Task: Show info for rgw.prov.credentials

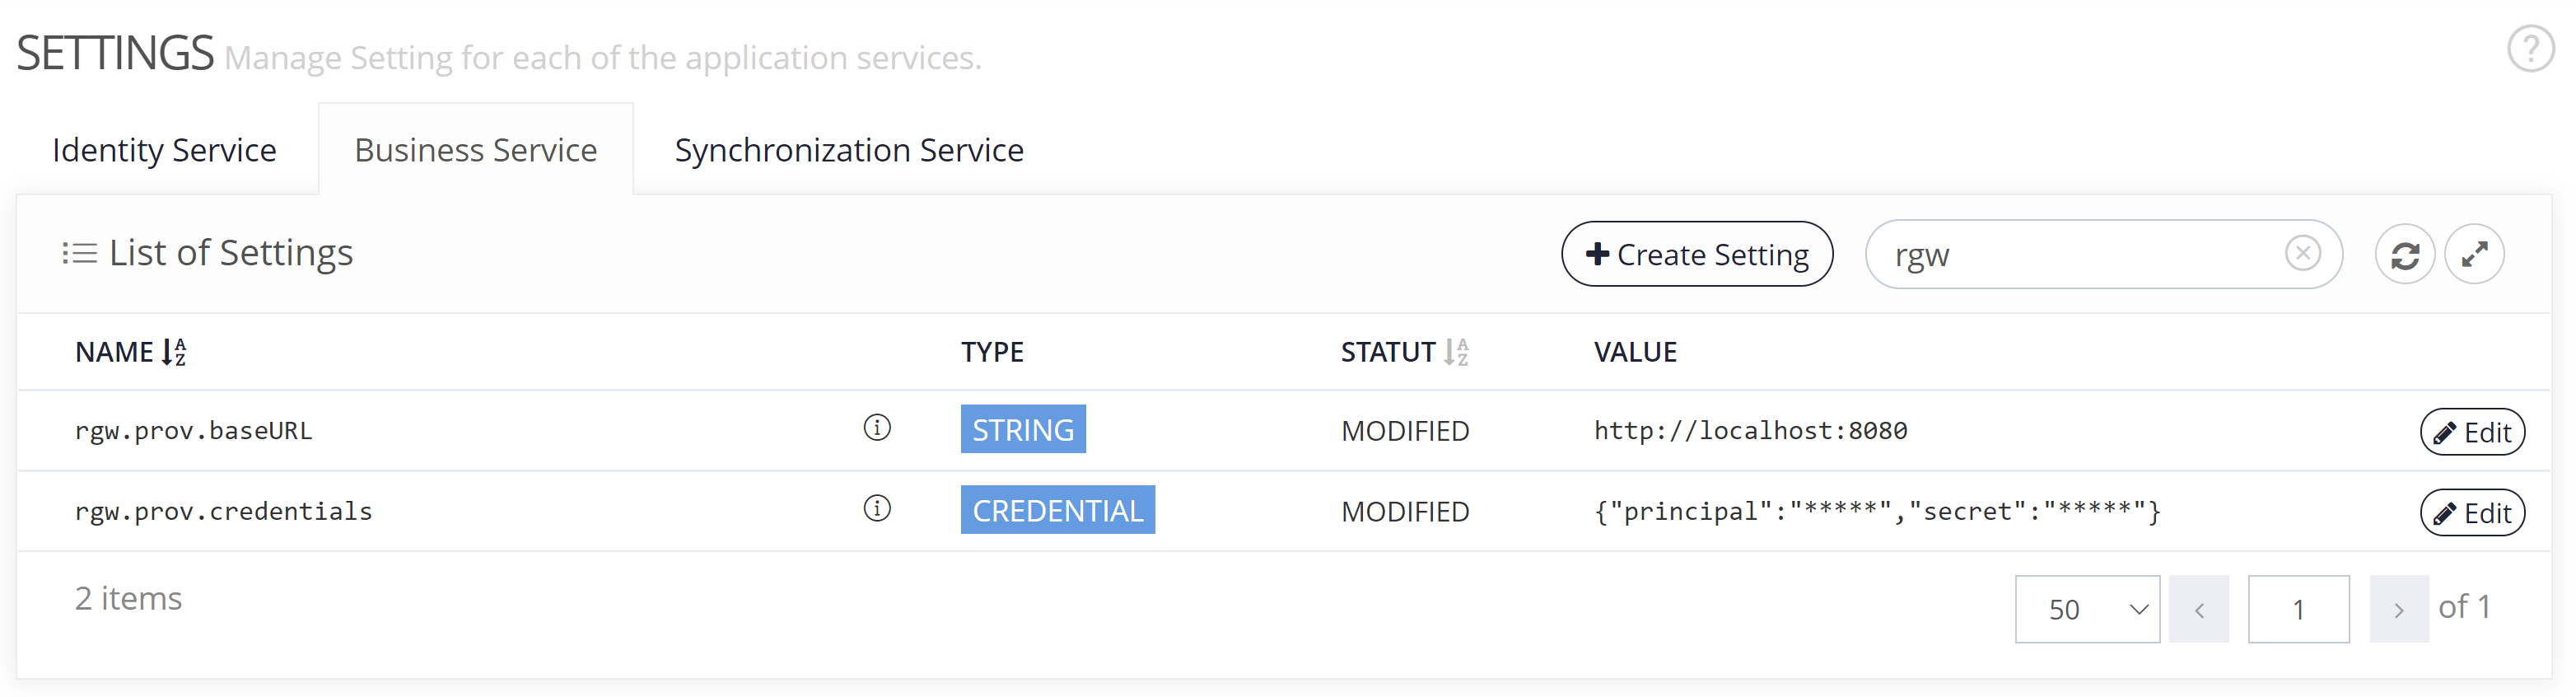Action: (x=877, y=510)
